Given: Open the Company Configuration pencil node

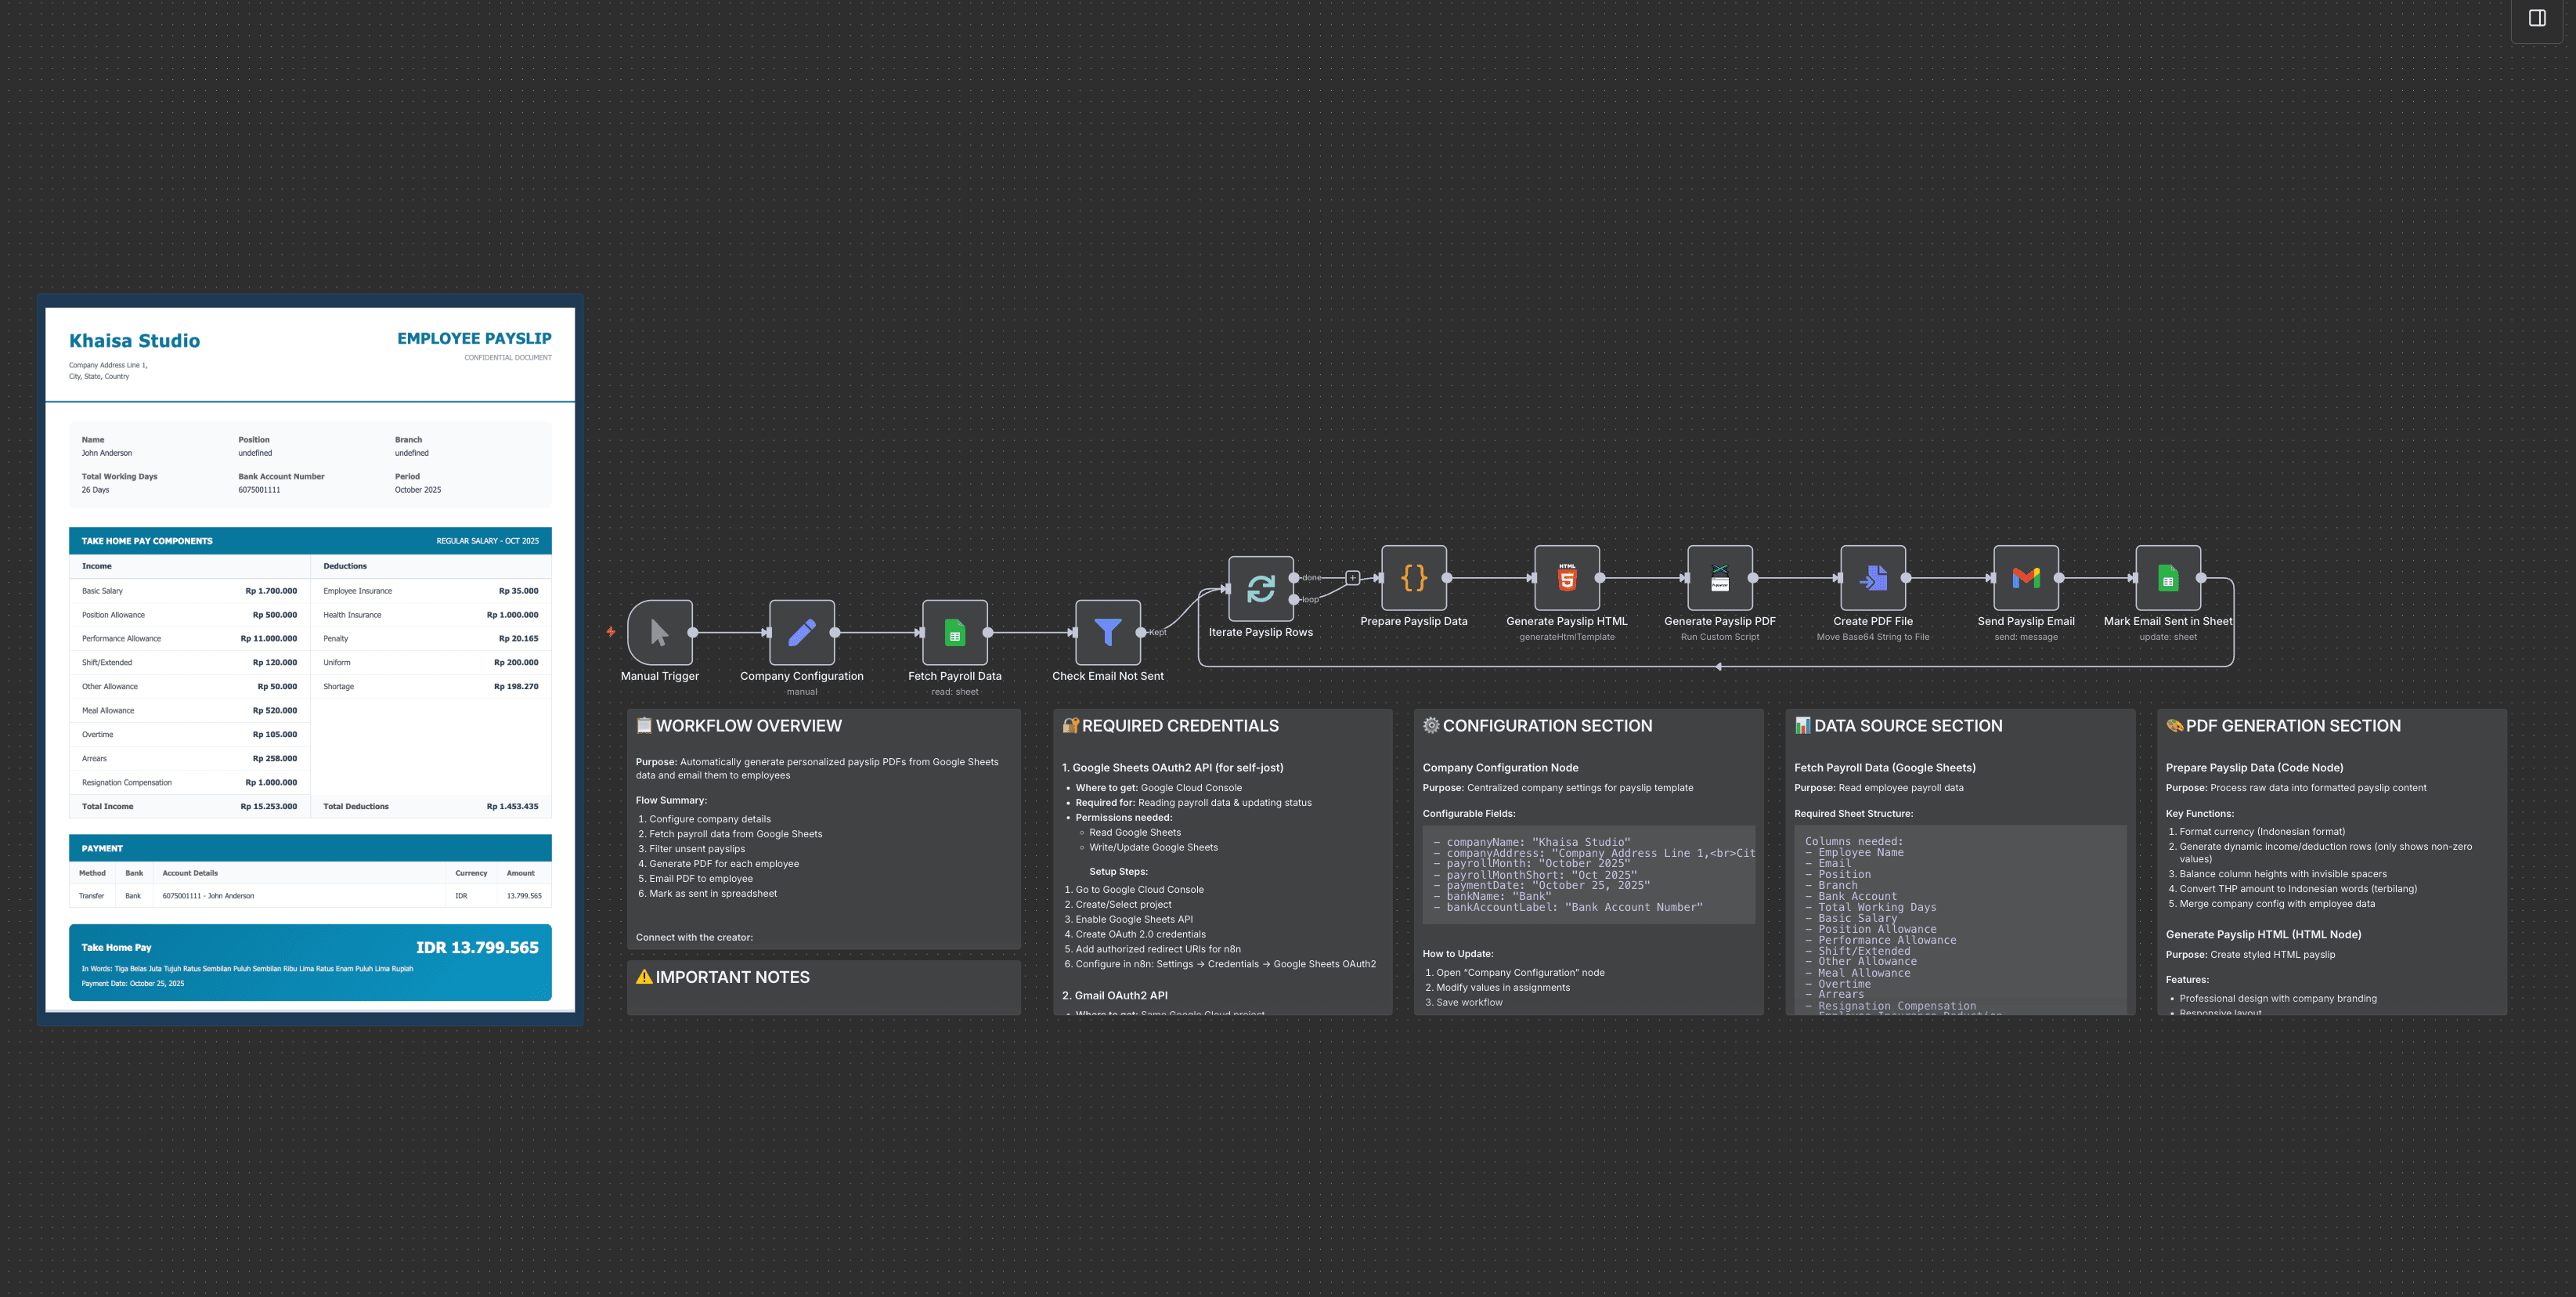Looking at the screenshot, I should (x=802, y=632).
